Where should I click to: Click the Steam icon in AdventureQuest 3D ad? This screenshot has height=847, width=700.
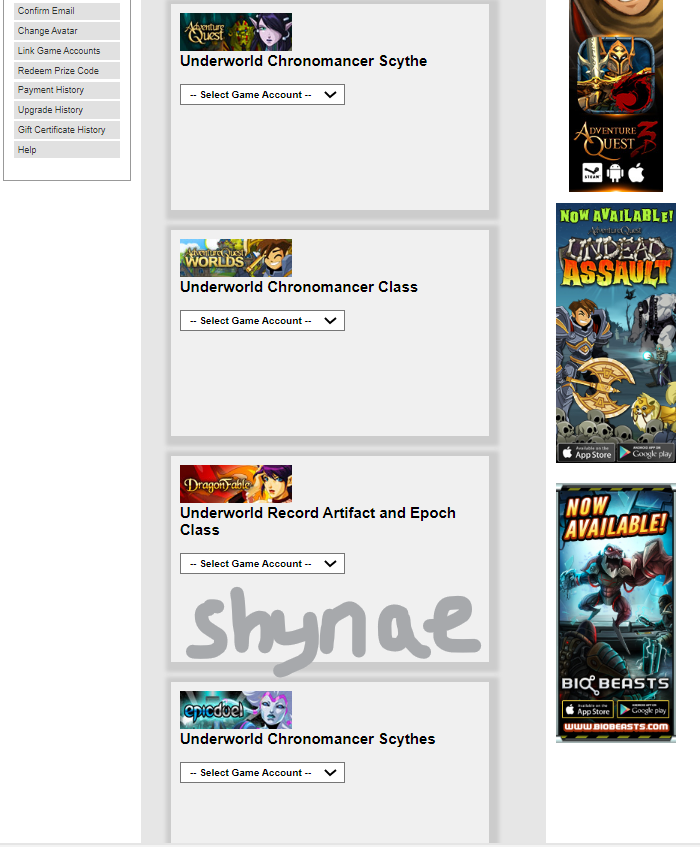[x=592, y=173]
